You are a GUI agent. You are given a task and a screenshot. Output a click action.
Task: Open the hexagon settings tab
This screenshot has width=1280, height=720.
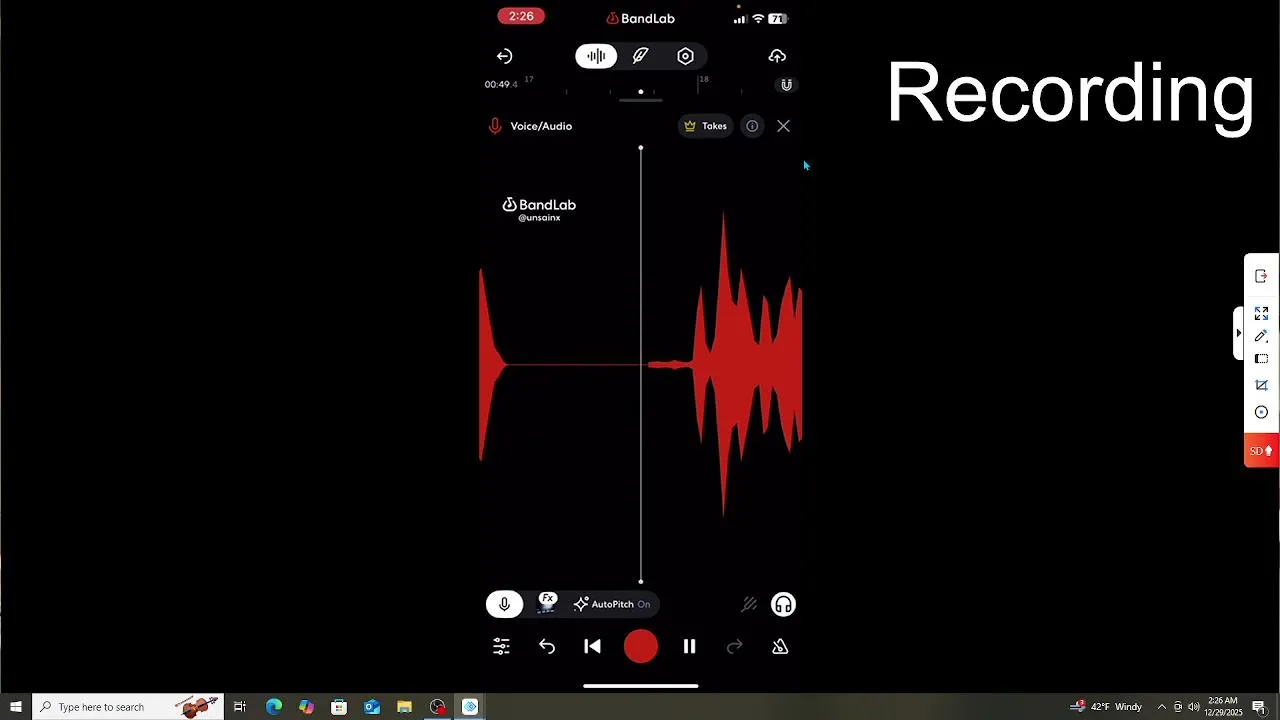point(685,57)
